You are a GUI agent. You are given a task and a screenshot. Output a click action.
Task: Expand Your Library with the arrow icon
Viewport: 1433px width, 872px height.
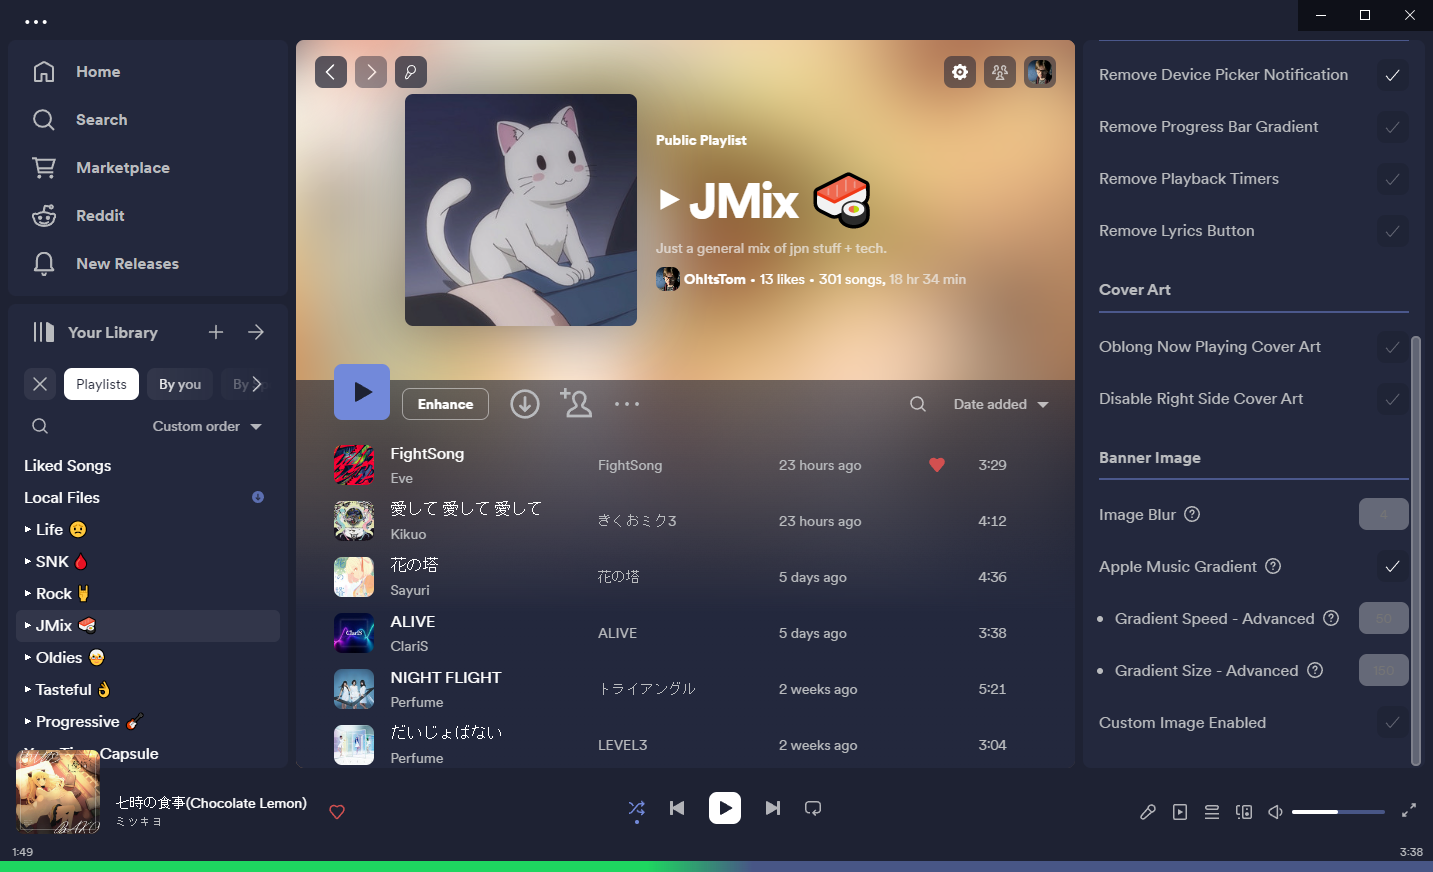click(x=256, y=332)
